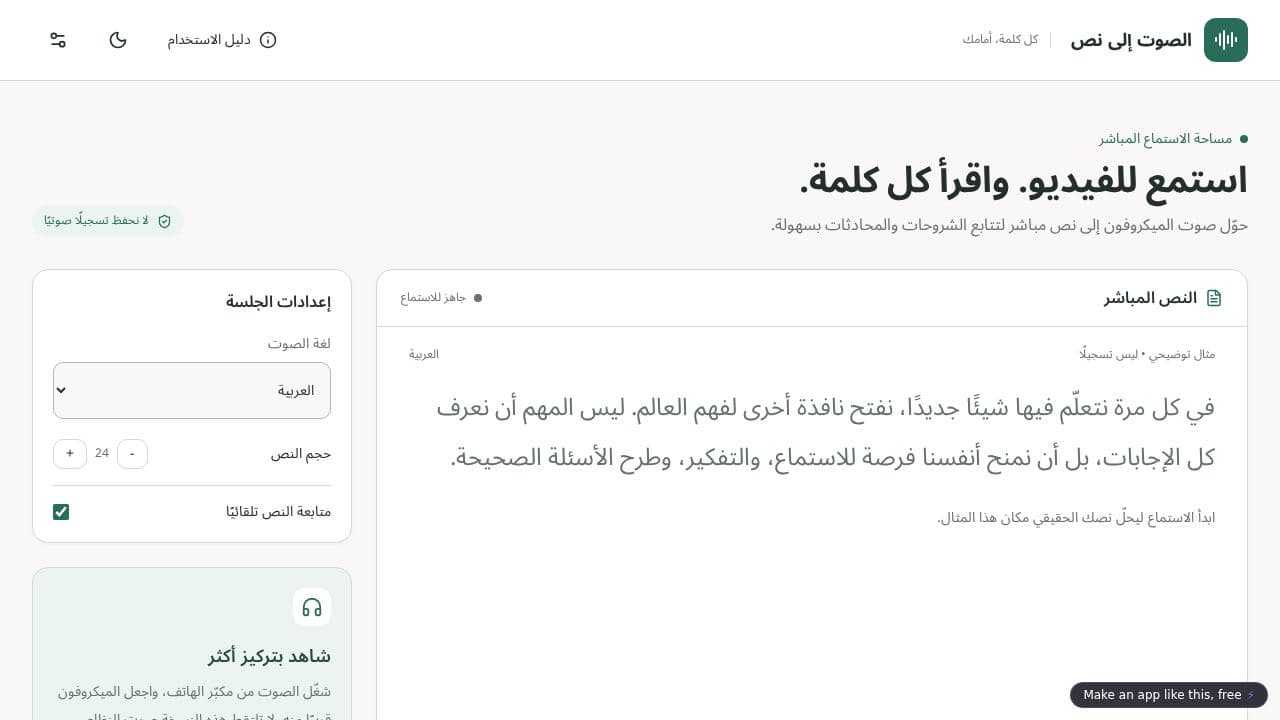Click the sample transcript paragraph

[826, 432]
